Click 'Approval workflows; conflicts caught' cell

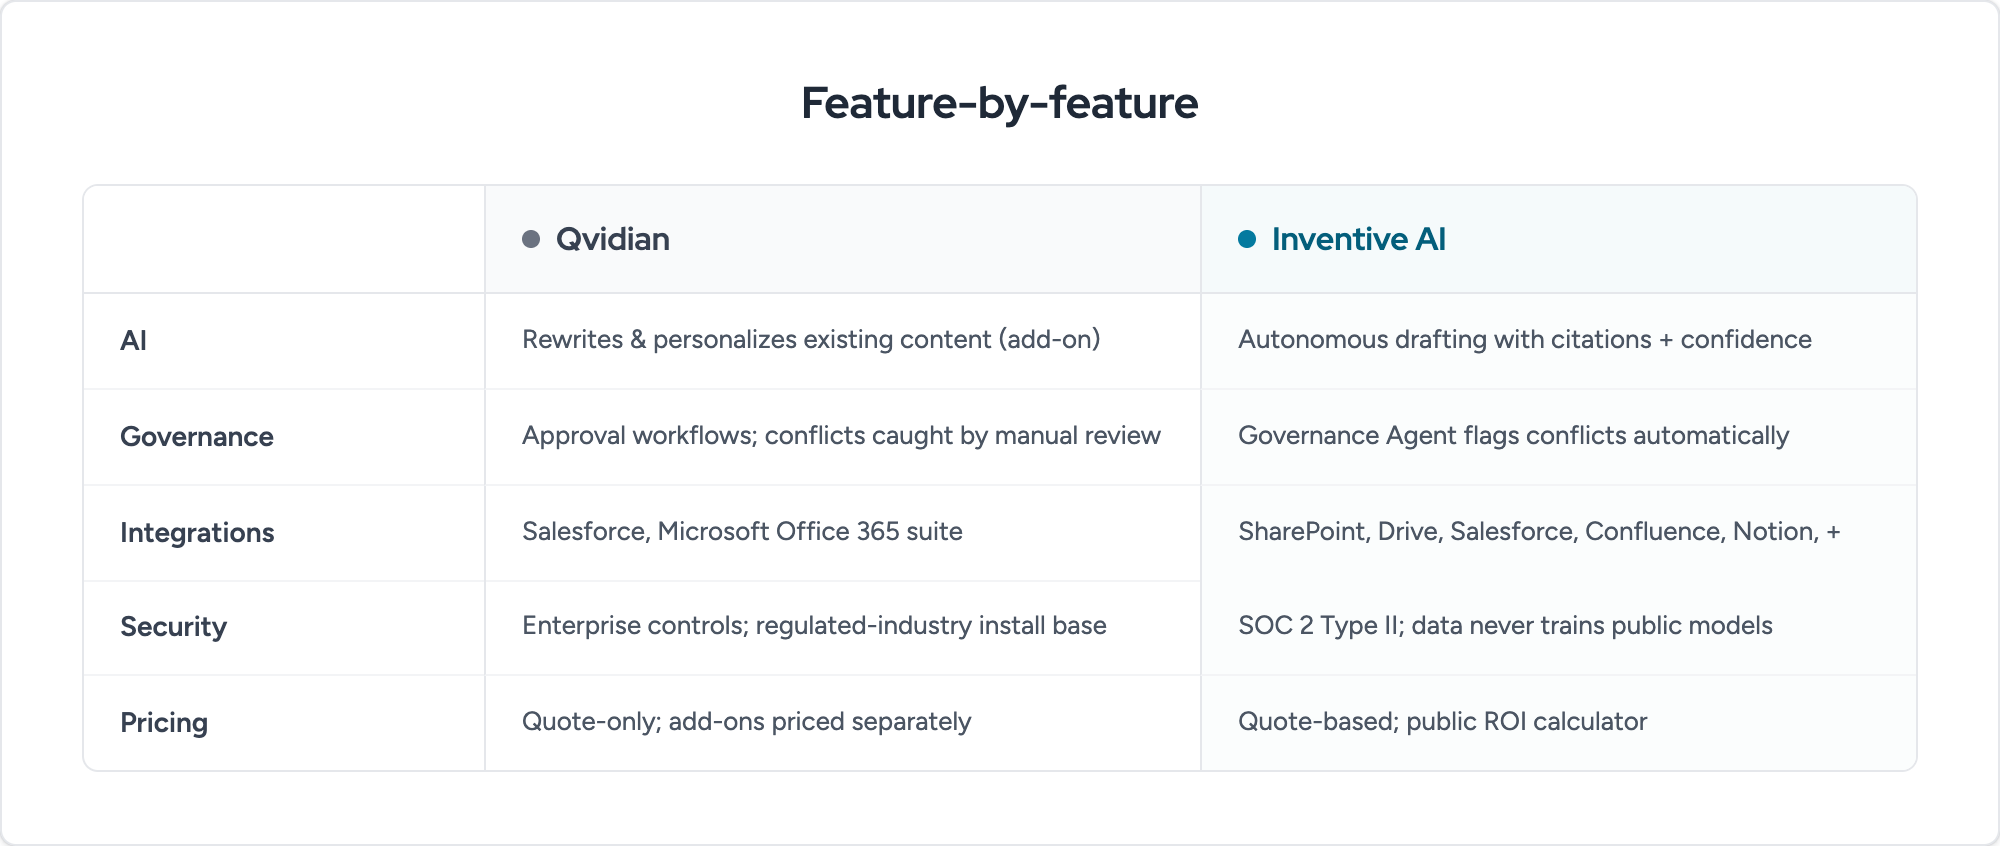841,436
